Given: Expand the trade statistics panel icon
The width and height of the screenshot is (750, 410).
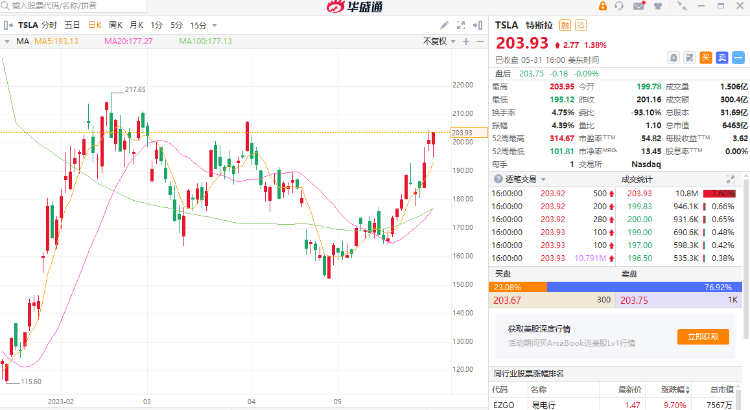Looking at the screenshot, I should pyautogui.click(x=730, y=179).
